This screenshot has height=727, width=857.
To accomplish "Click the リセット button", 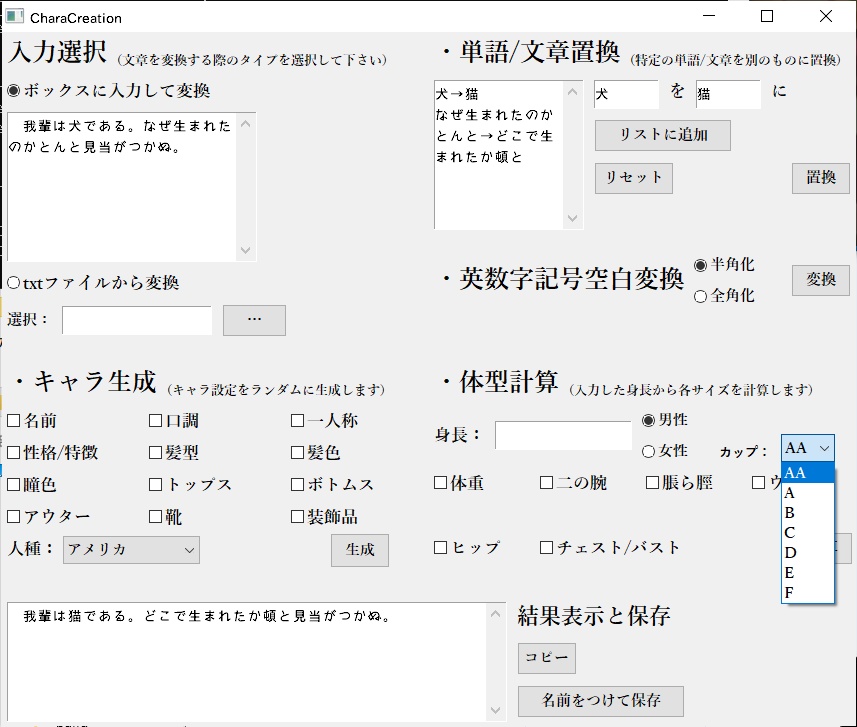I will click(634, 178).
